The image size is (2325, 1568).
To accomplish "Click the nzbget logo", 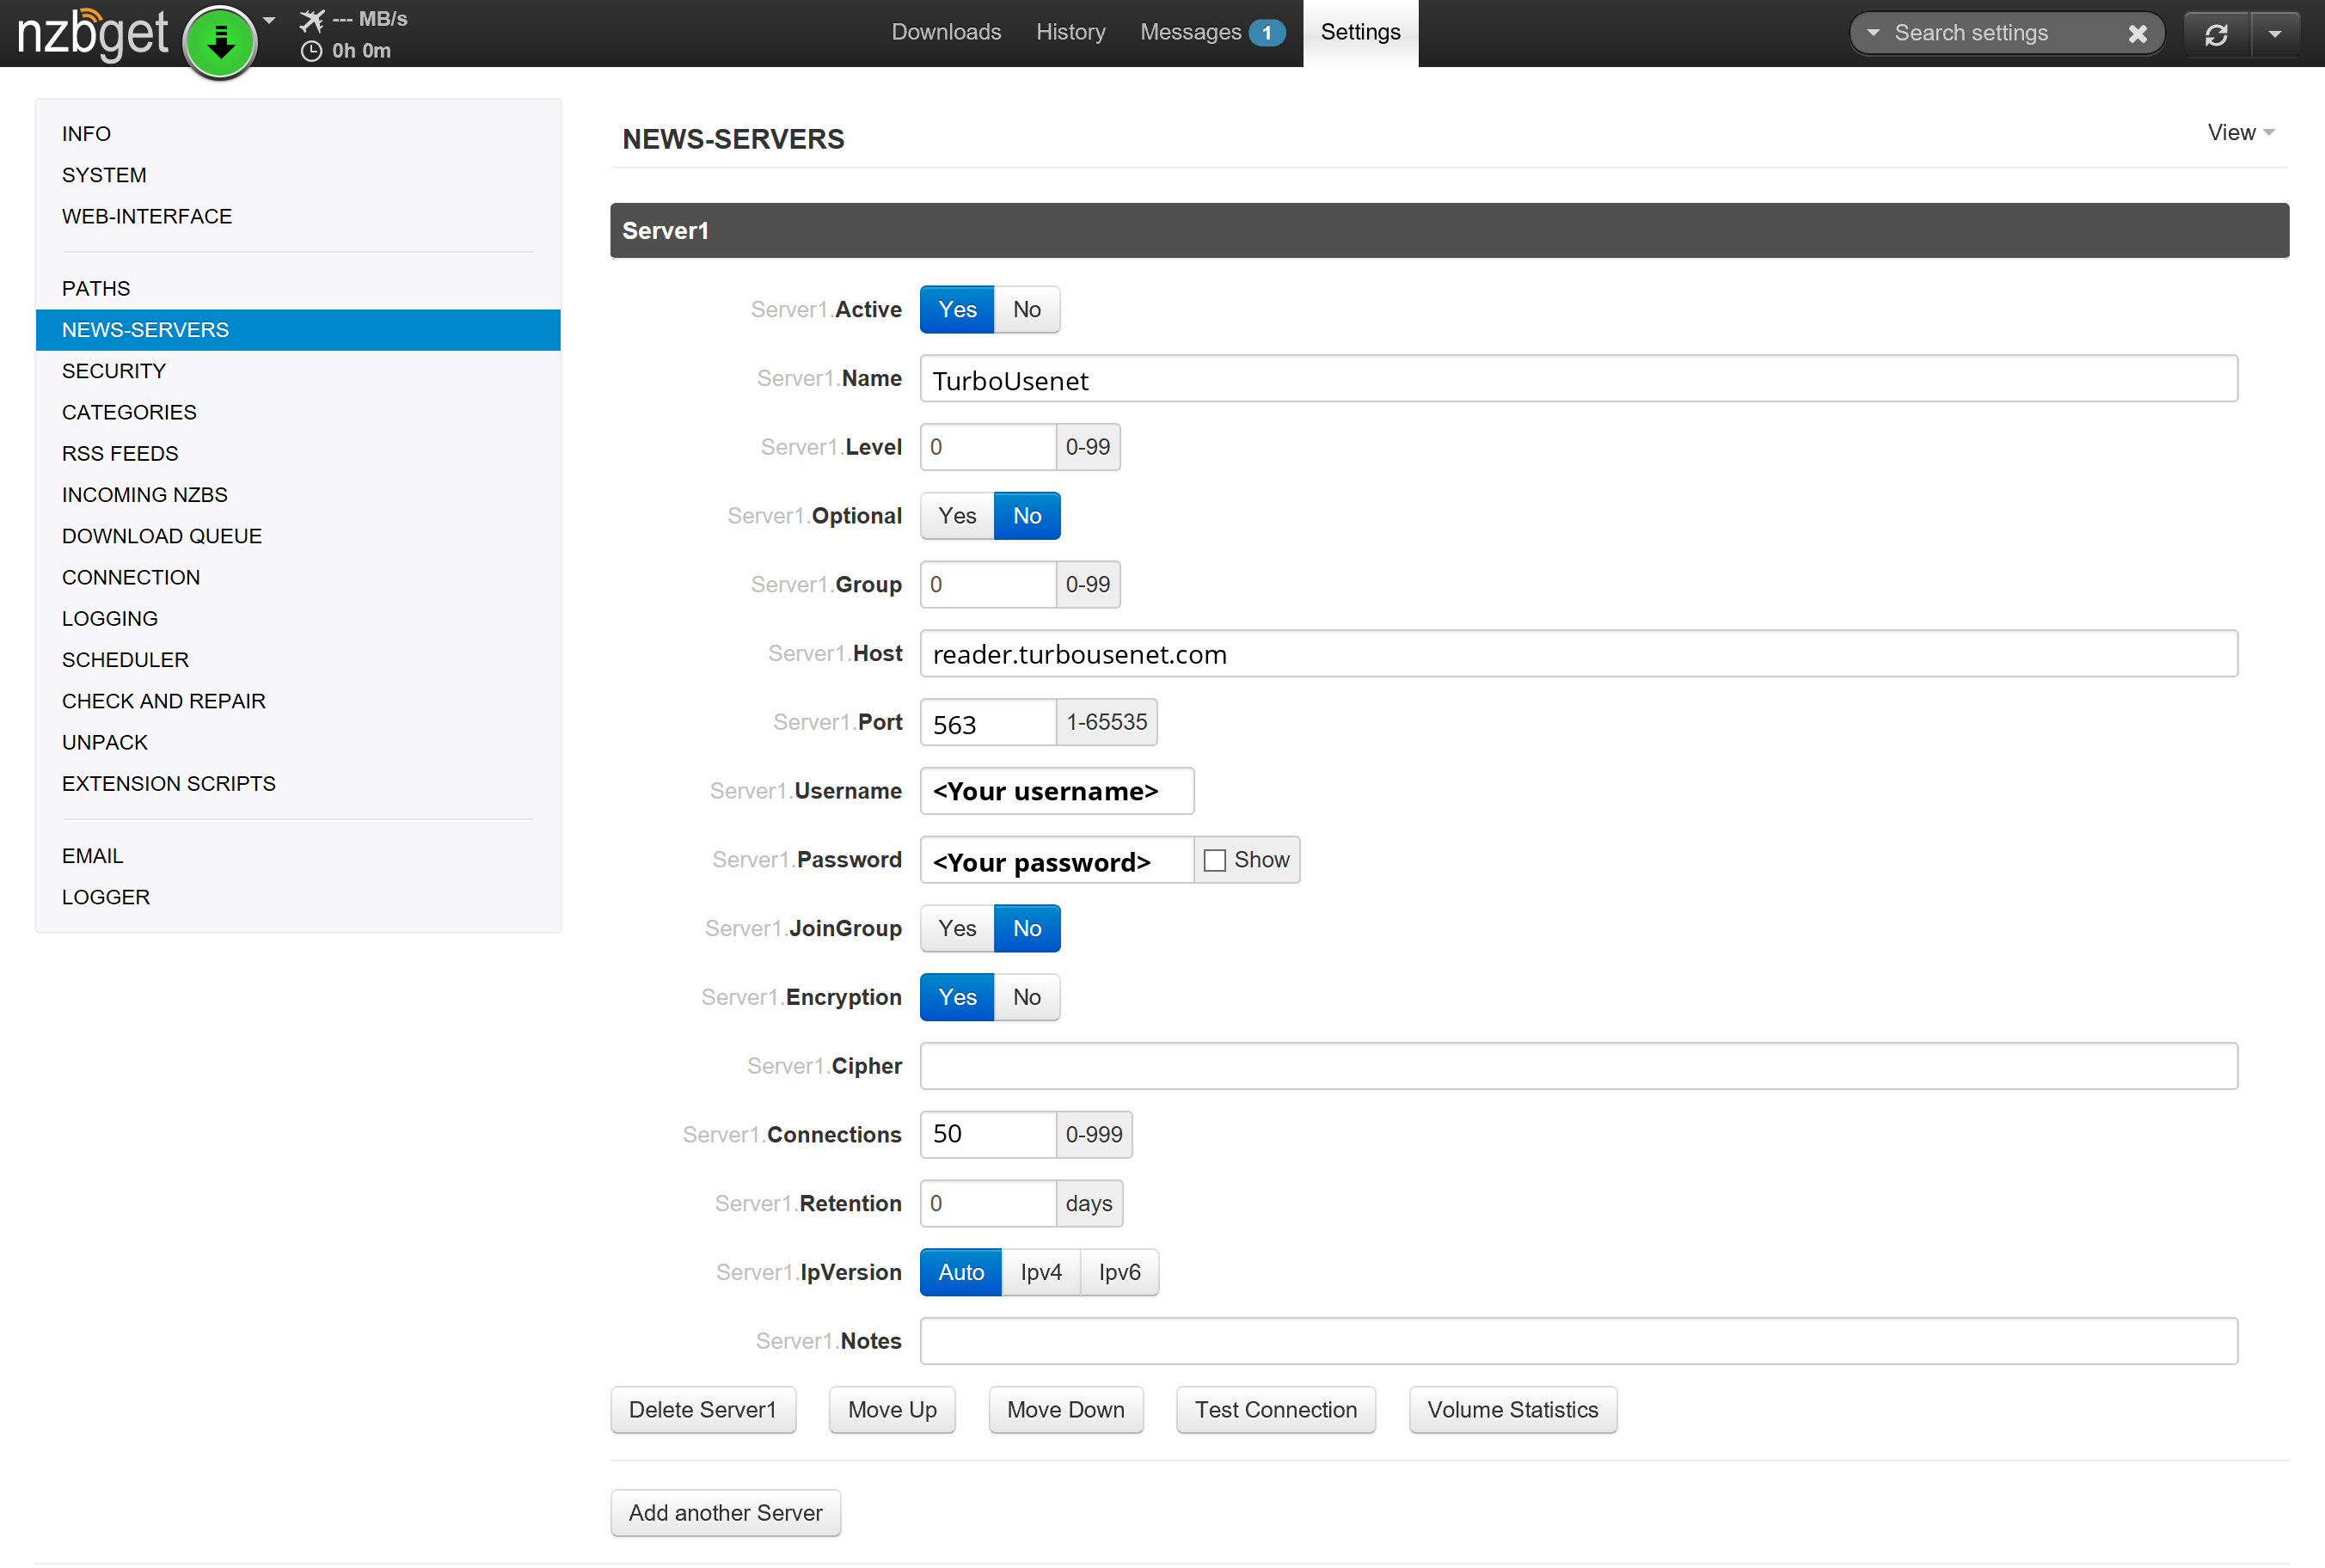I will (93, 34).
